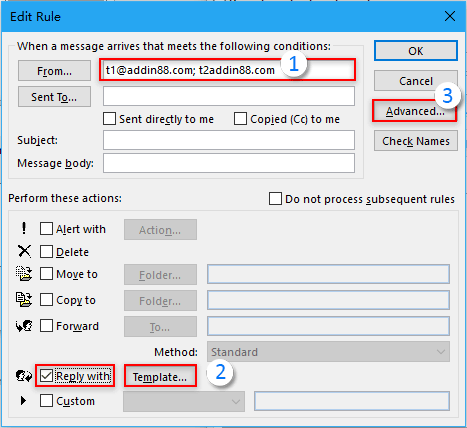The width and height of the screenshot is (467, 428).
Task: Uncheck the Reply with checkbox
Action: [46, 376]
